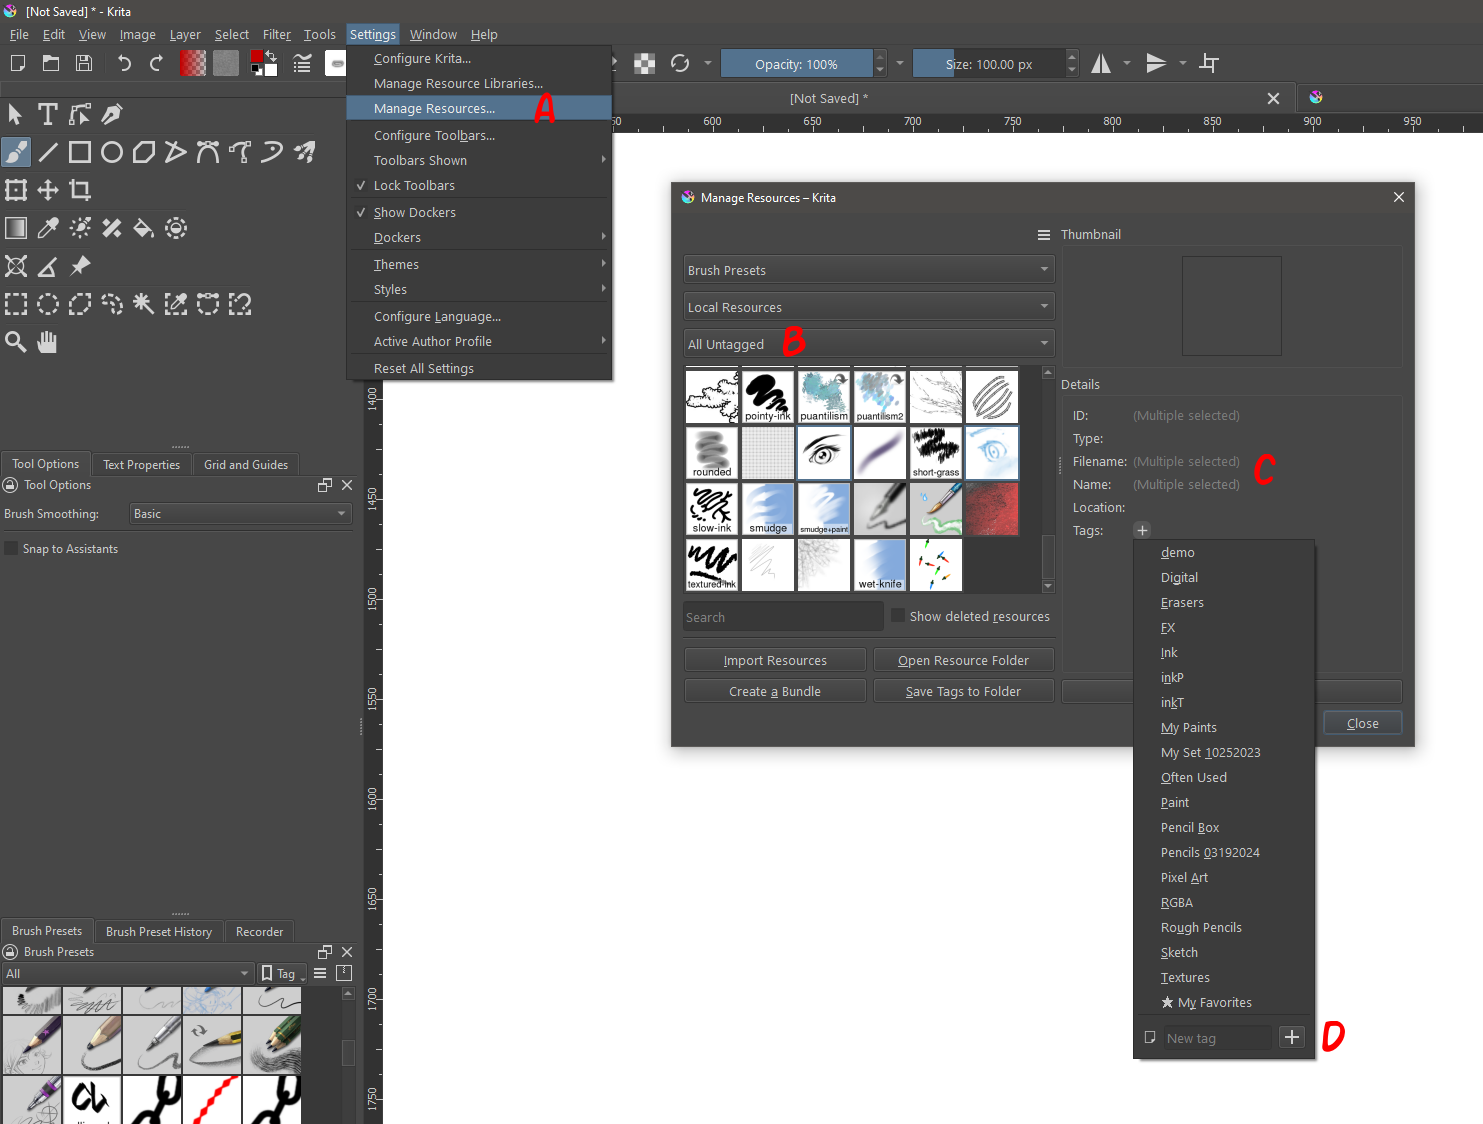Open the Brush Presets resource type dropdown
The height and width of the screenshot is (1124, 1483).
868,270
